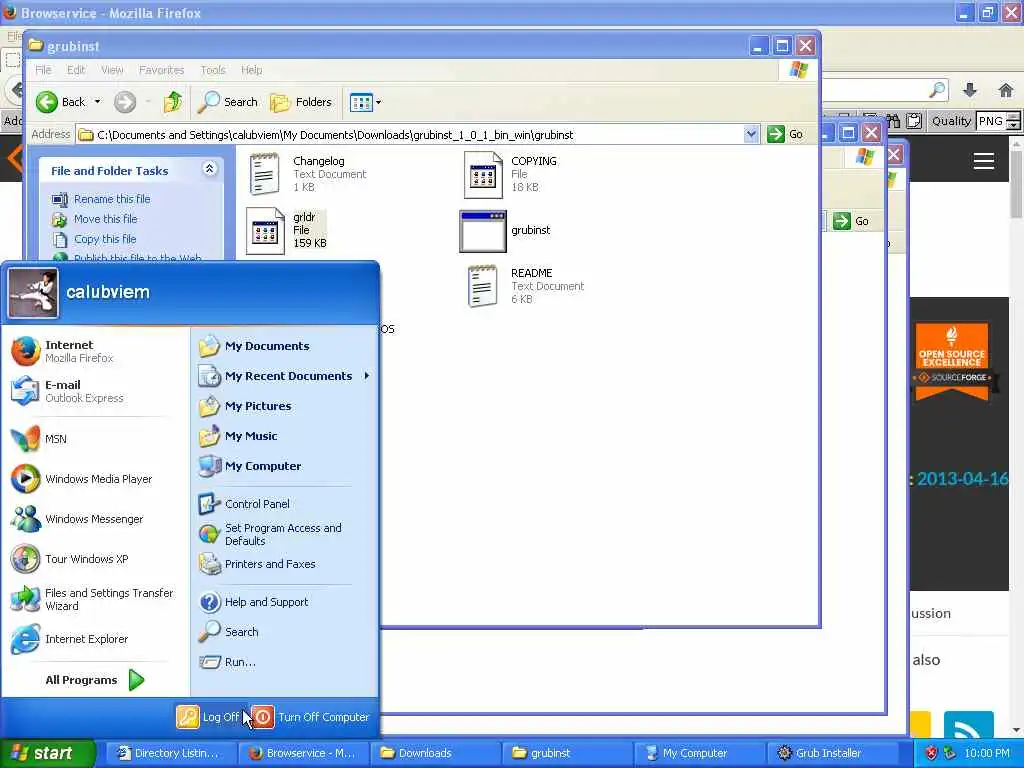Open Help and Support
1024x768 pixels.
tap(285, 602)
